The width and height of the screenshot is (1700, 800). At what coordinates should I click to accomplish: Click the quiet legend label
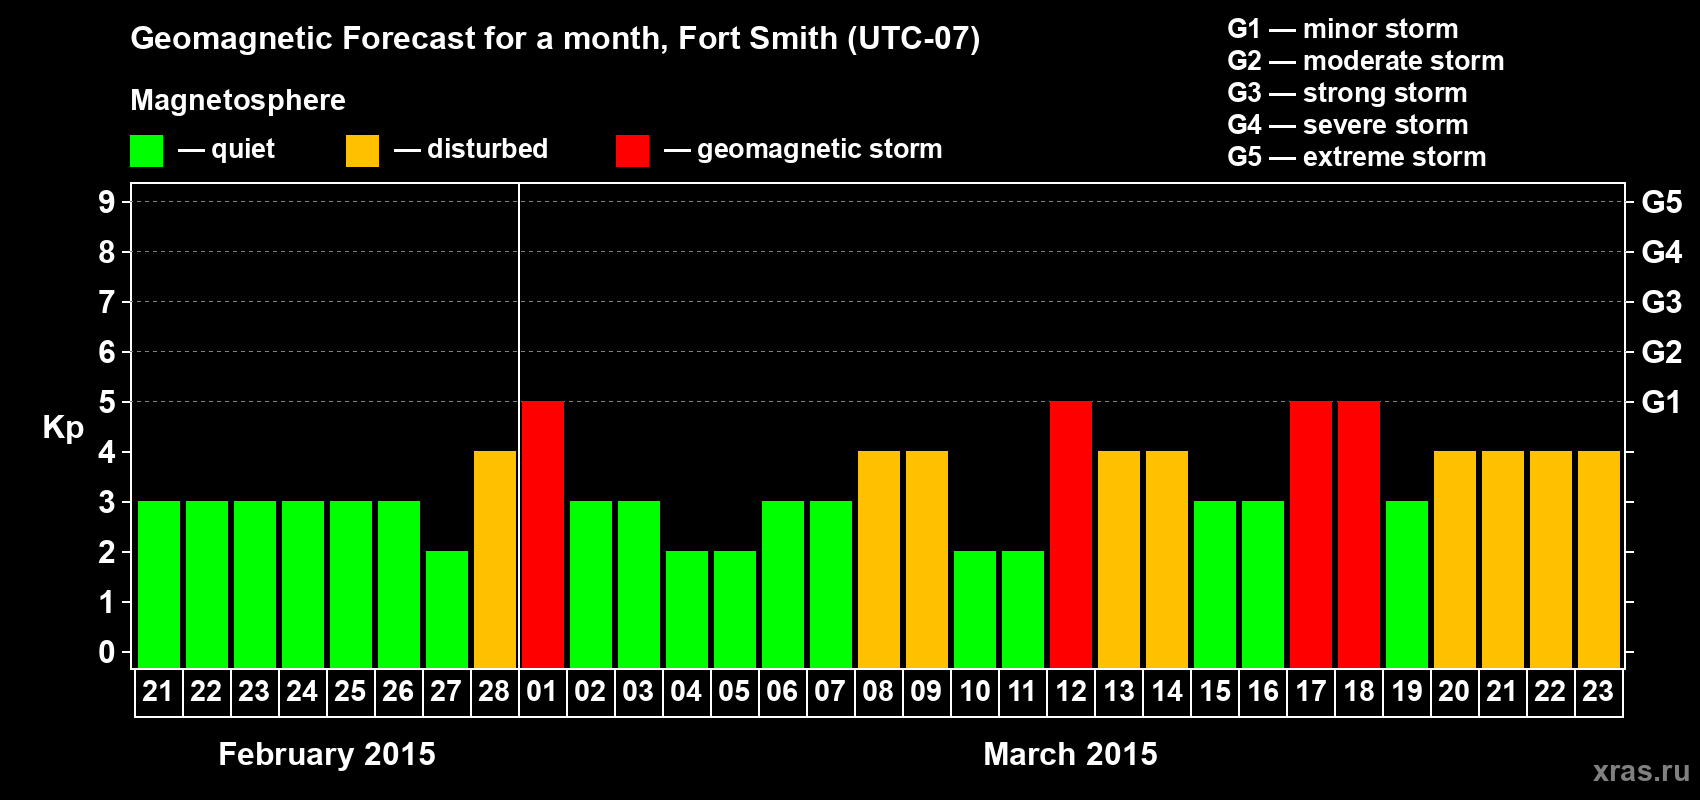243,149
